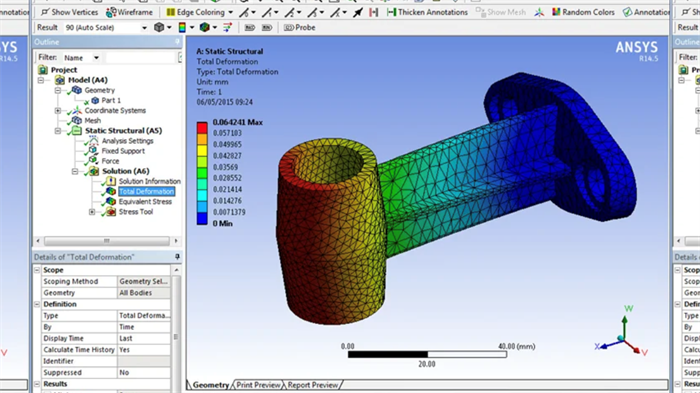Click the red bracket icon before Thicken Annotations
Screen dimensions: 700x393
tap(374, 12)
